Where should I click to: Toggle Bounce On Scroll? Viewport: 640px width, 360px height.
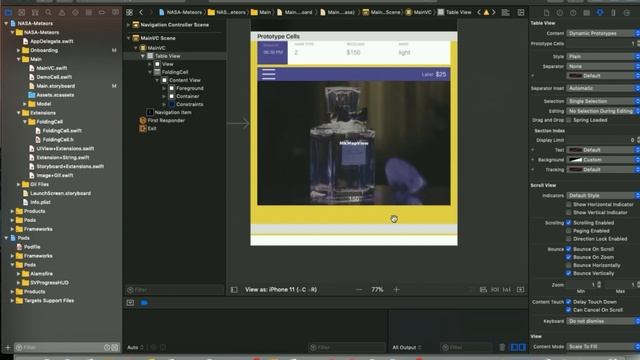569,249
